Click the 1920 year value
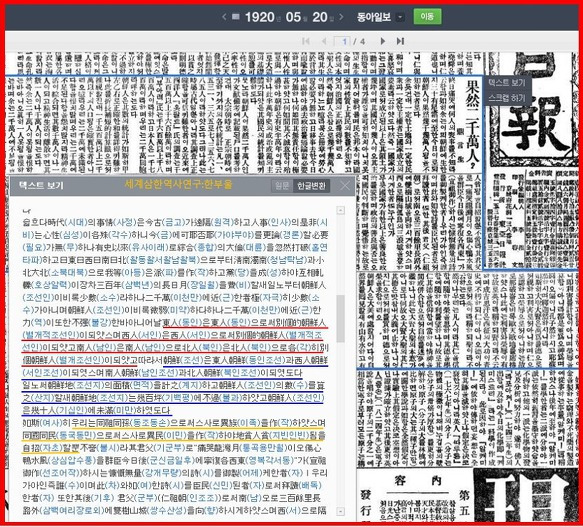The width and height of the screenshot is (583, 527). tap(260, 17)
